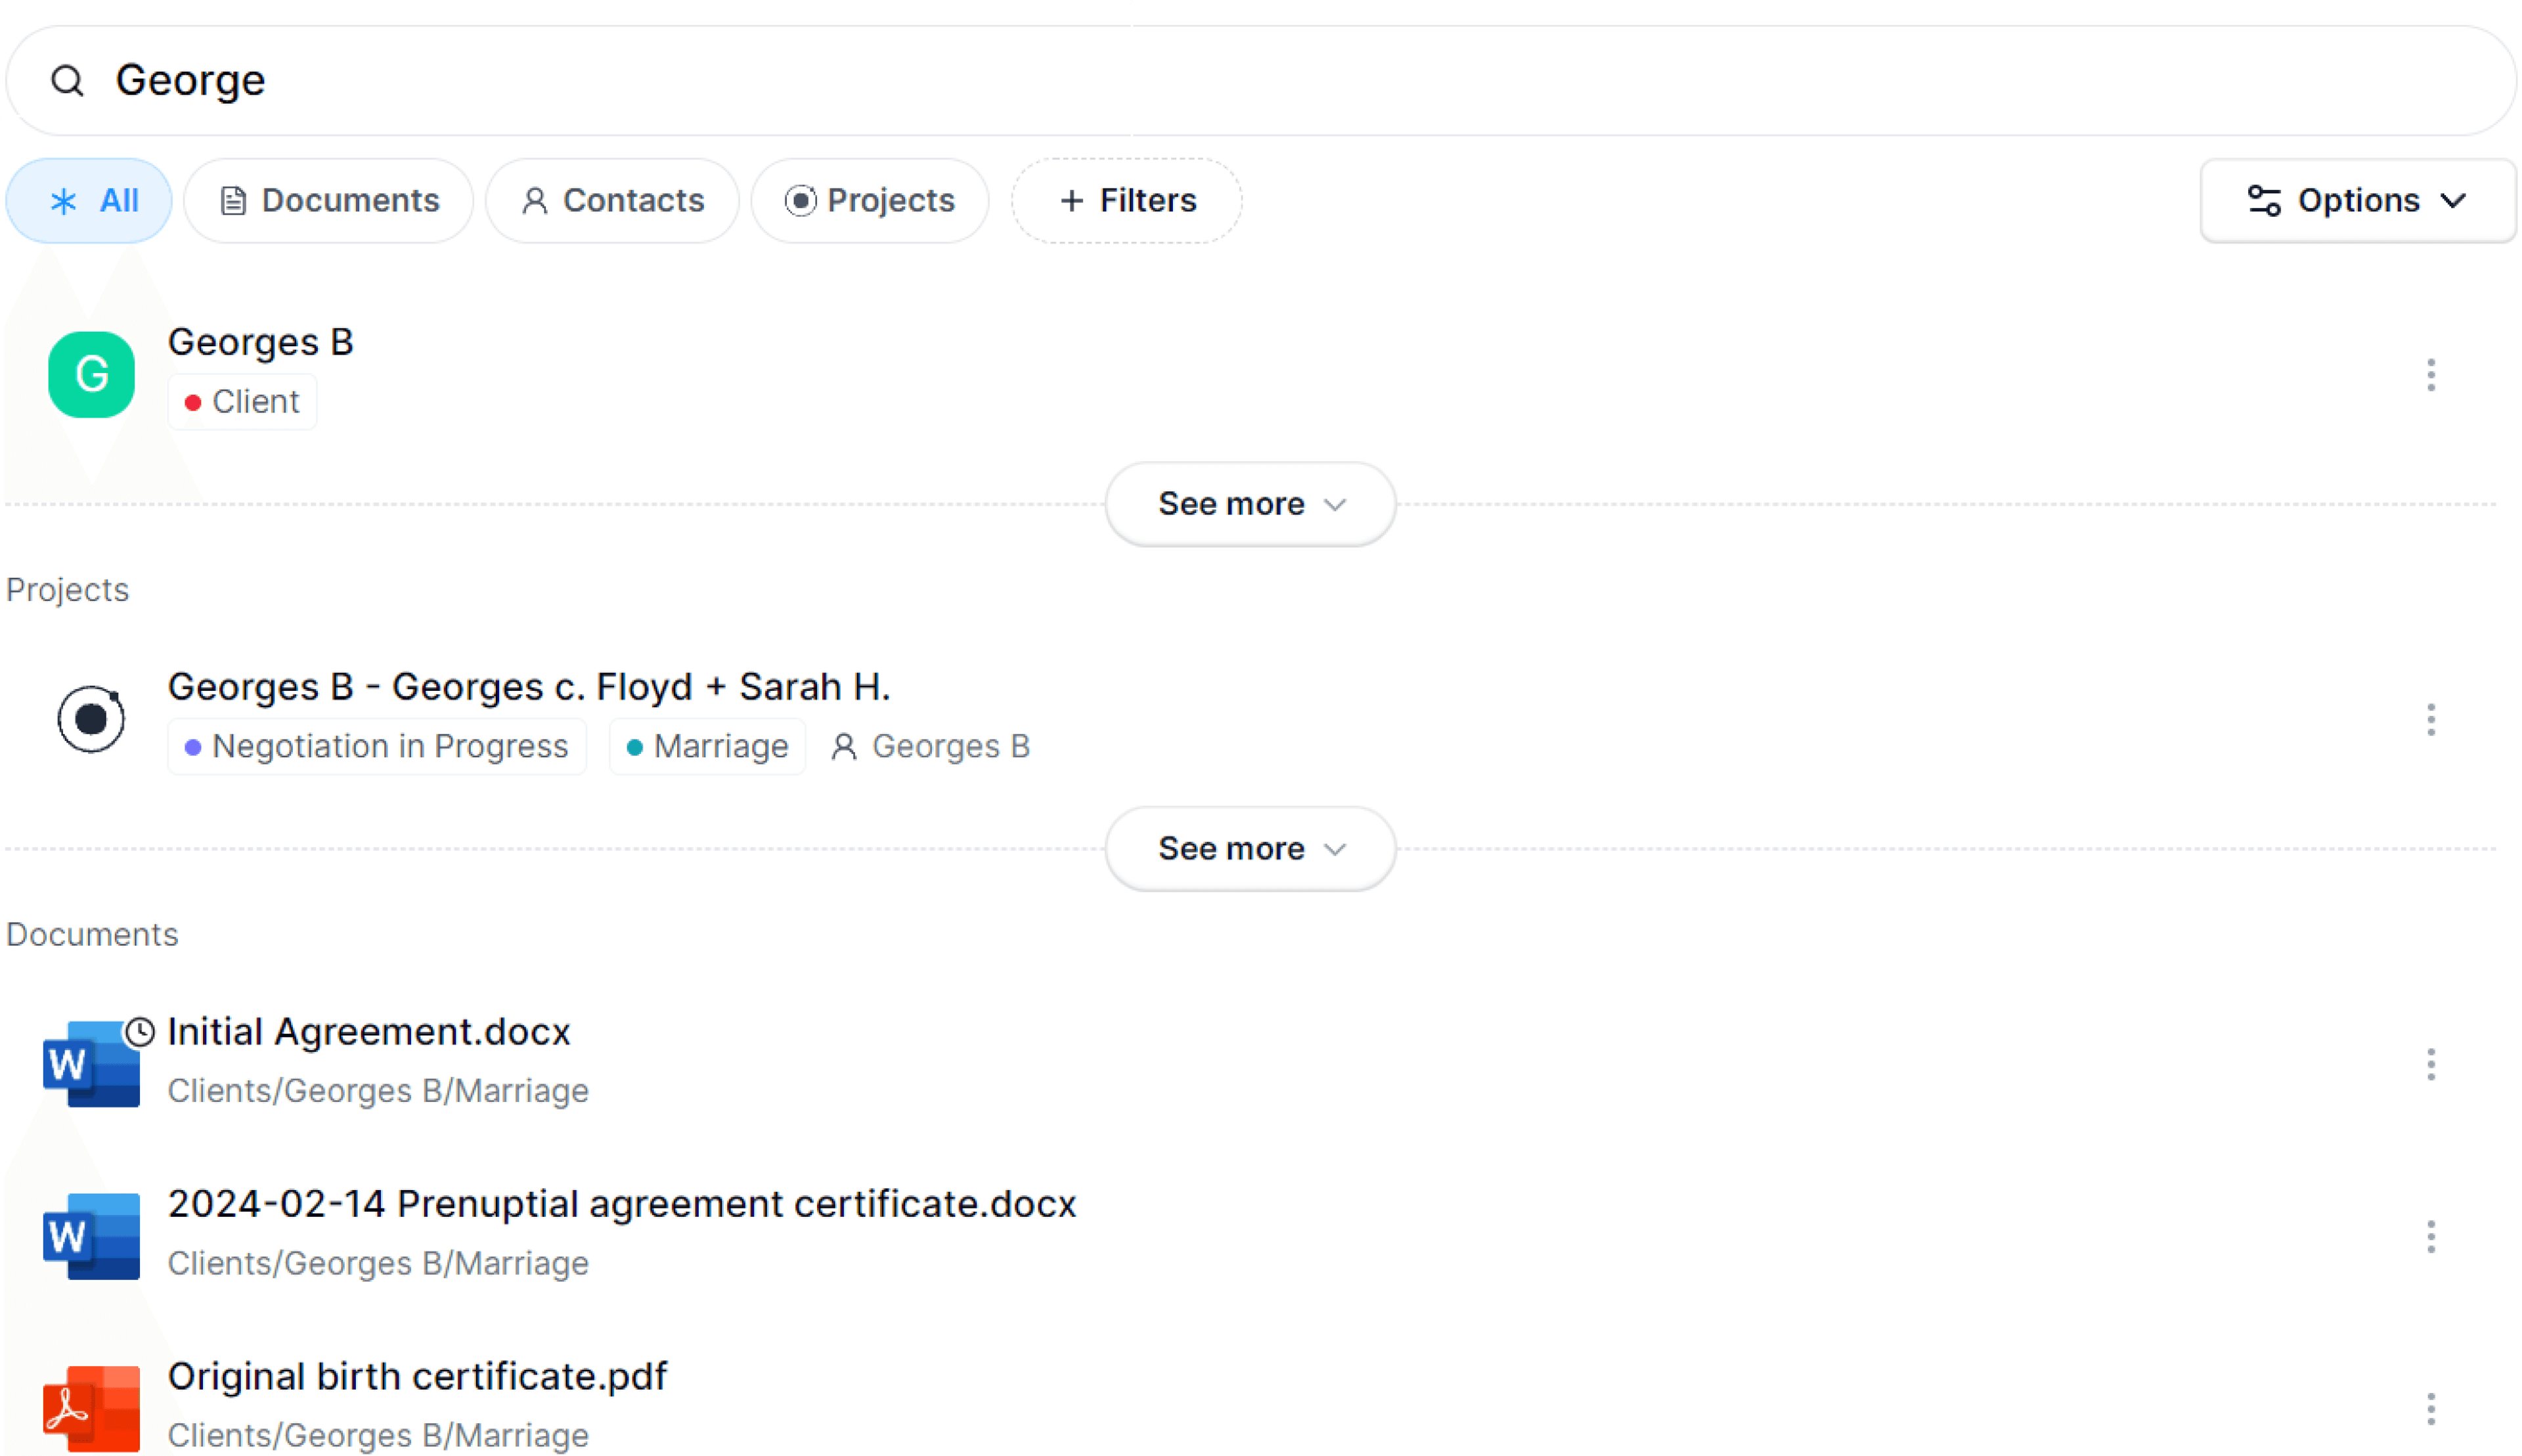Open the Options dropdown

pyautogui.click(x=2357, y=201)
